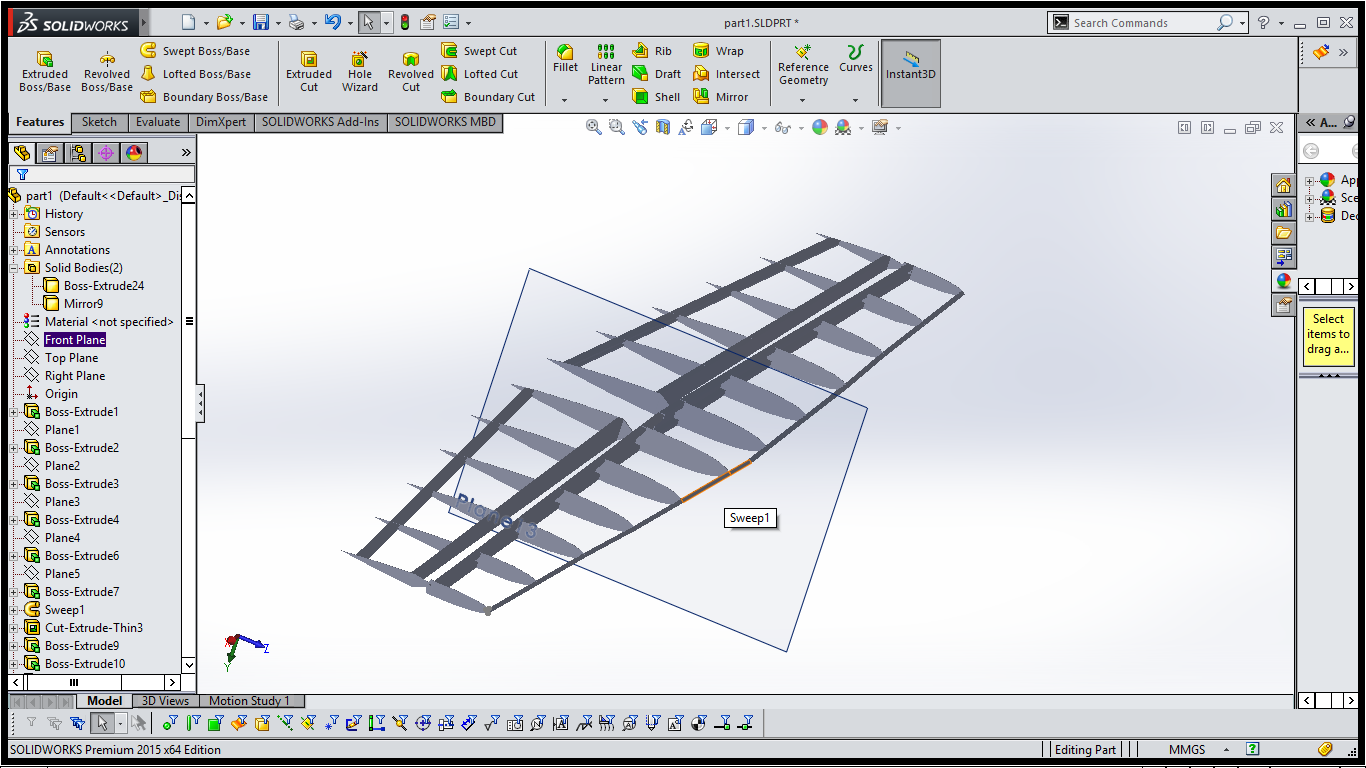
Task: Open the Design Library task pane tab
Action: [x=1283, y=209]
